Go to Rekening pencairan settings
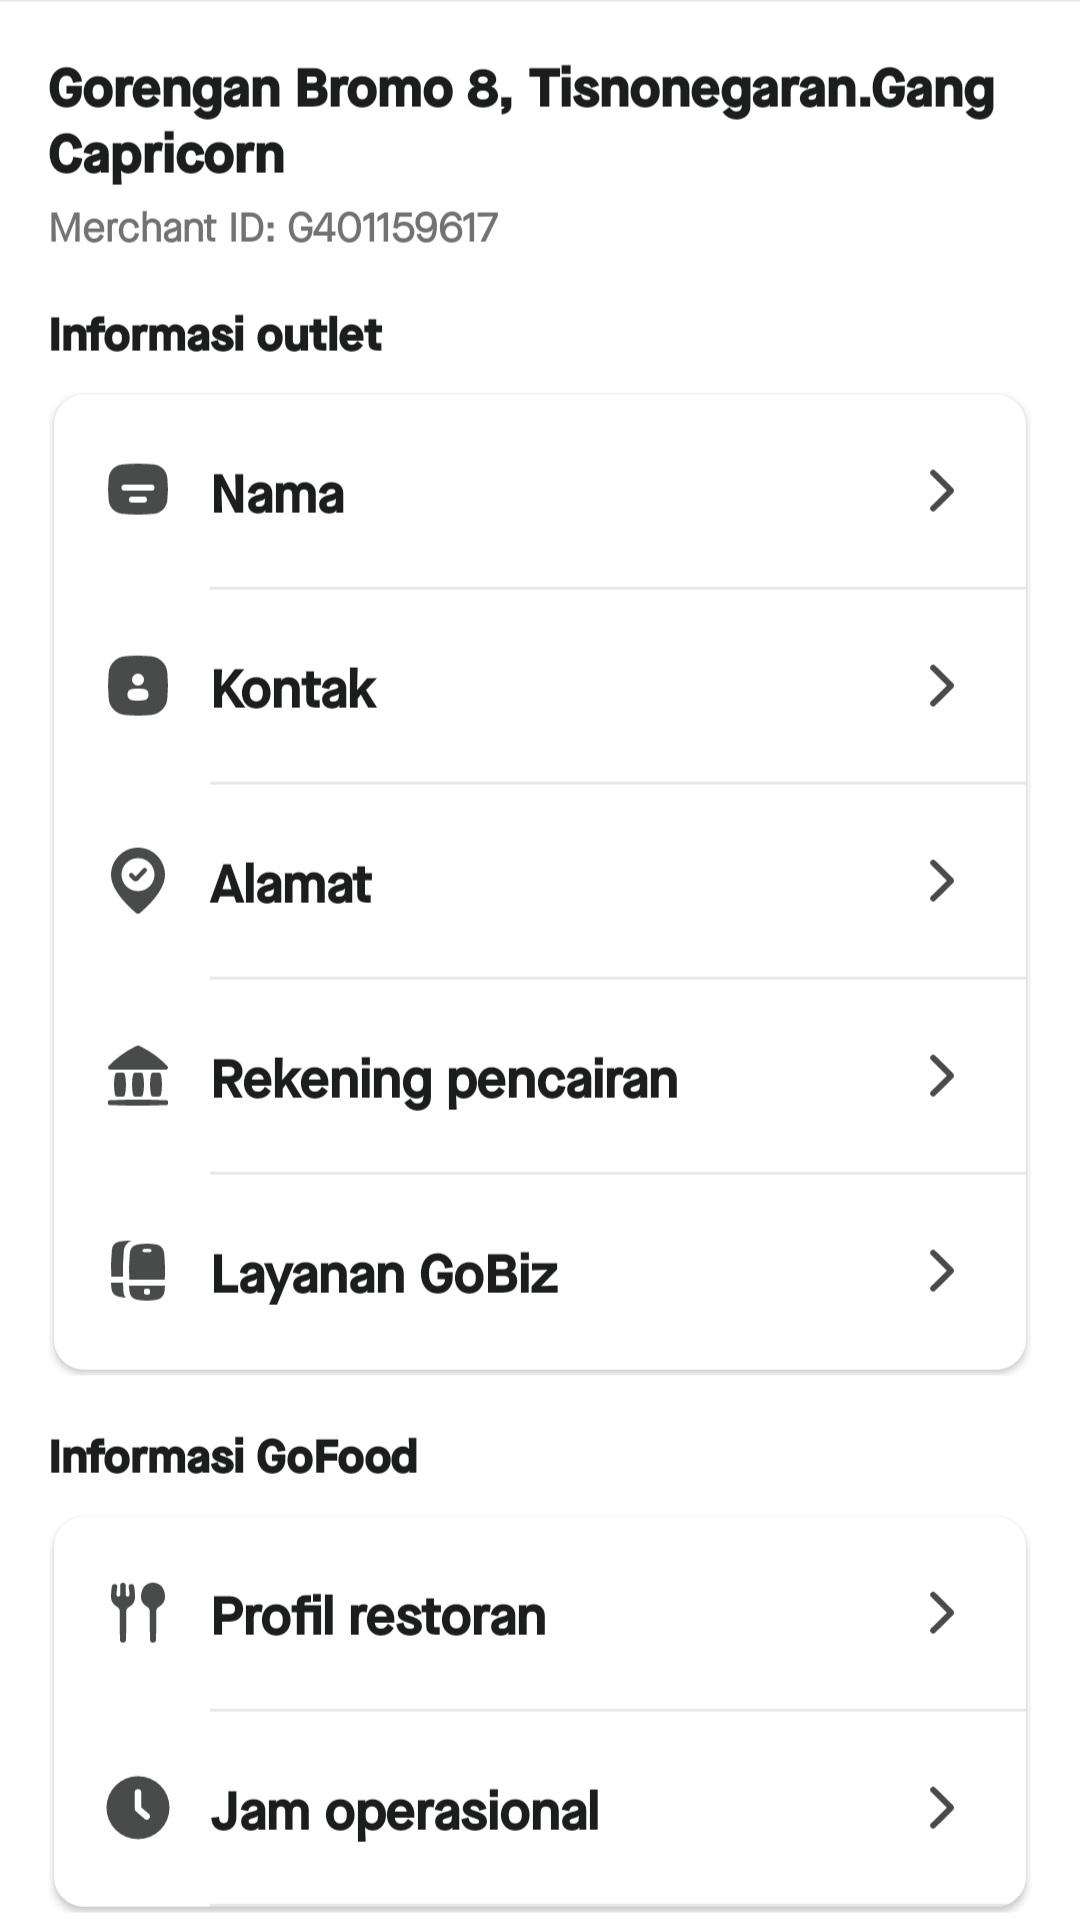Image resolution: width=1080 pixels, height=1919 pixels. pyautogui.click(x=445, y=1080)
